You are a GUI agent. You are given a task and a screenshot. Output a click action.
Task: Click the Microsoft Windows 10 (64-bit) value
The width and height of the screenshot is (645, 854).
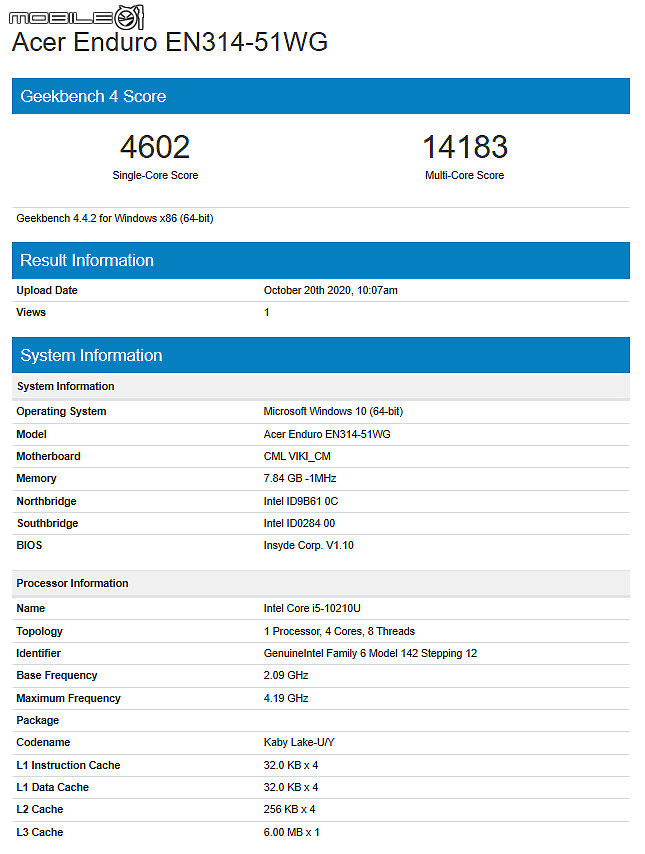point(333,411)
